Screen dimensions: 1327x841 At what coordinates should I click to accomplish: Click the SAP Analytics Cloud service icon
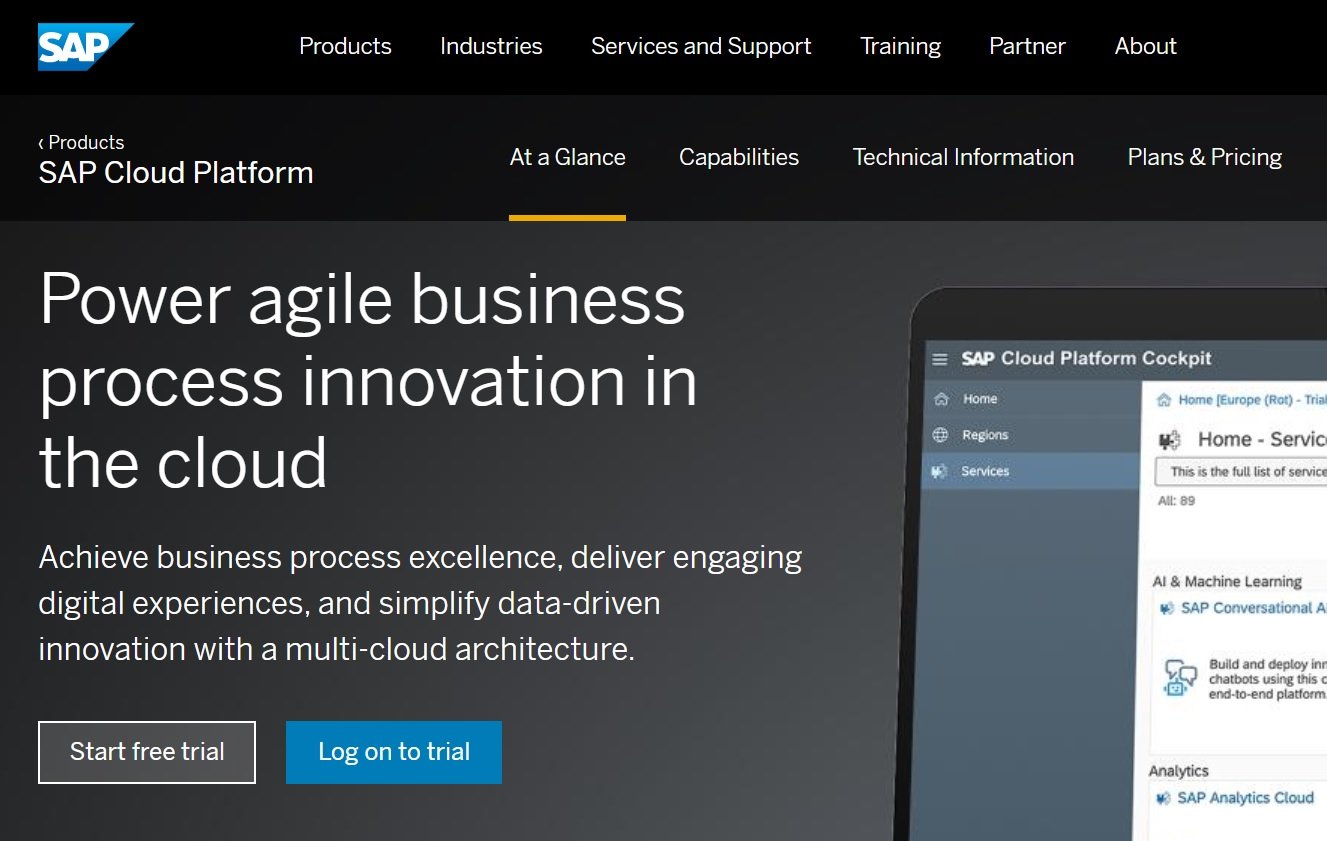1163,798
